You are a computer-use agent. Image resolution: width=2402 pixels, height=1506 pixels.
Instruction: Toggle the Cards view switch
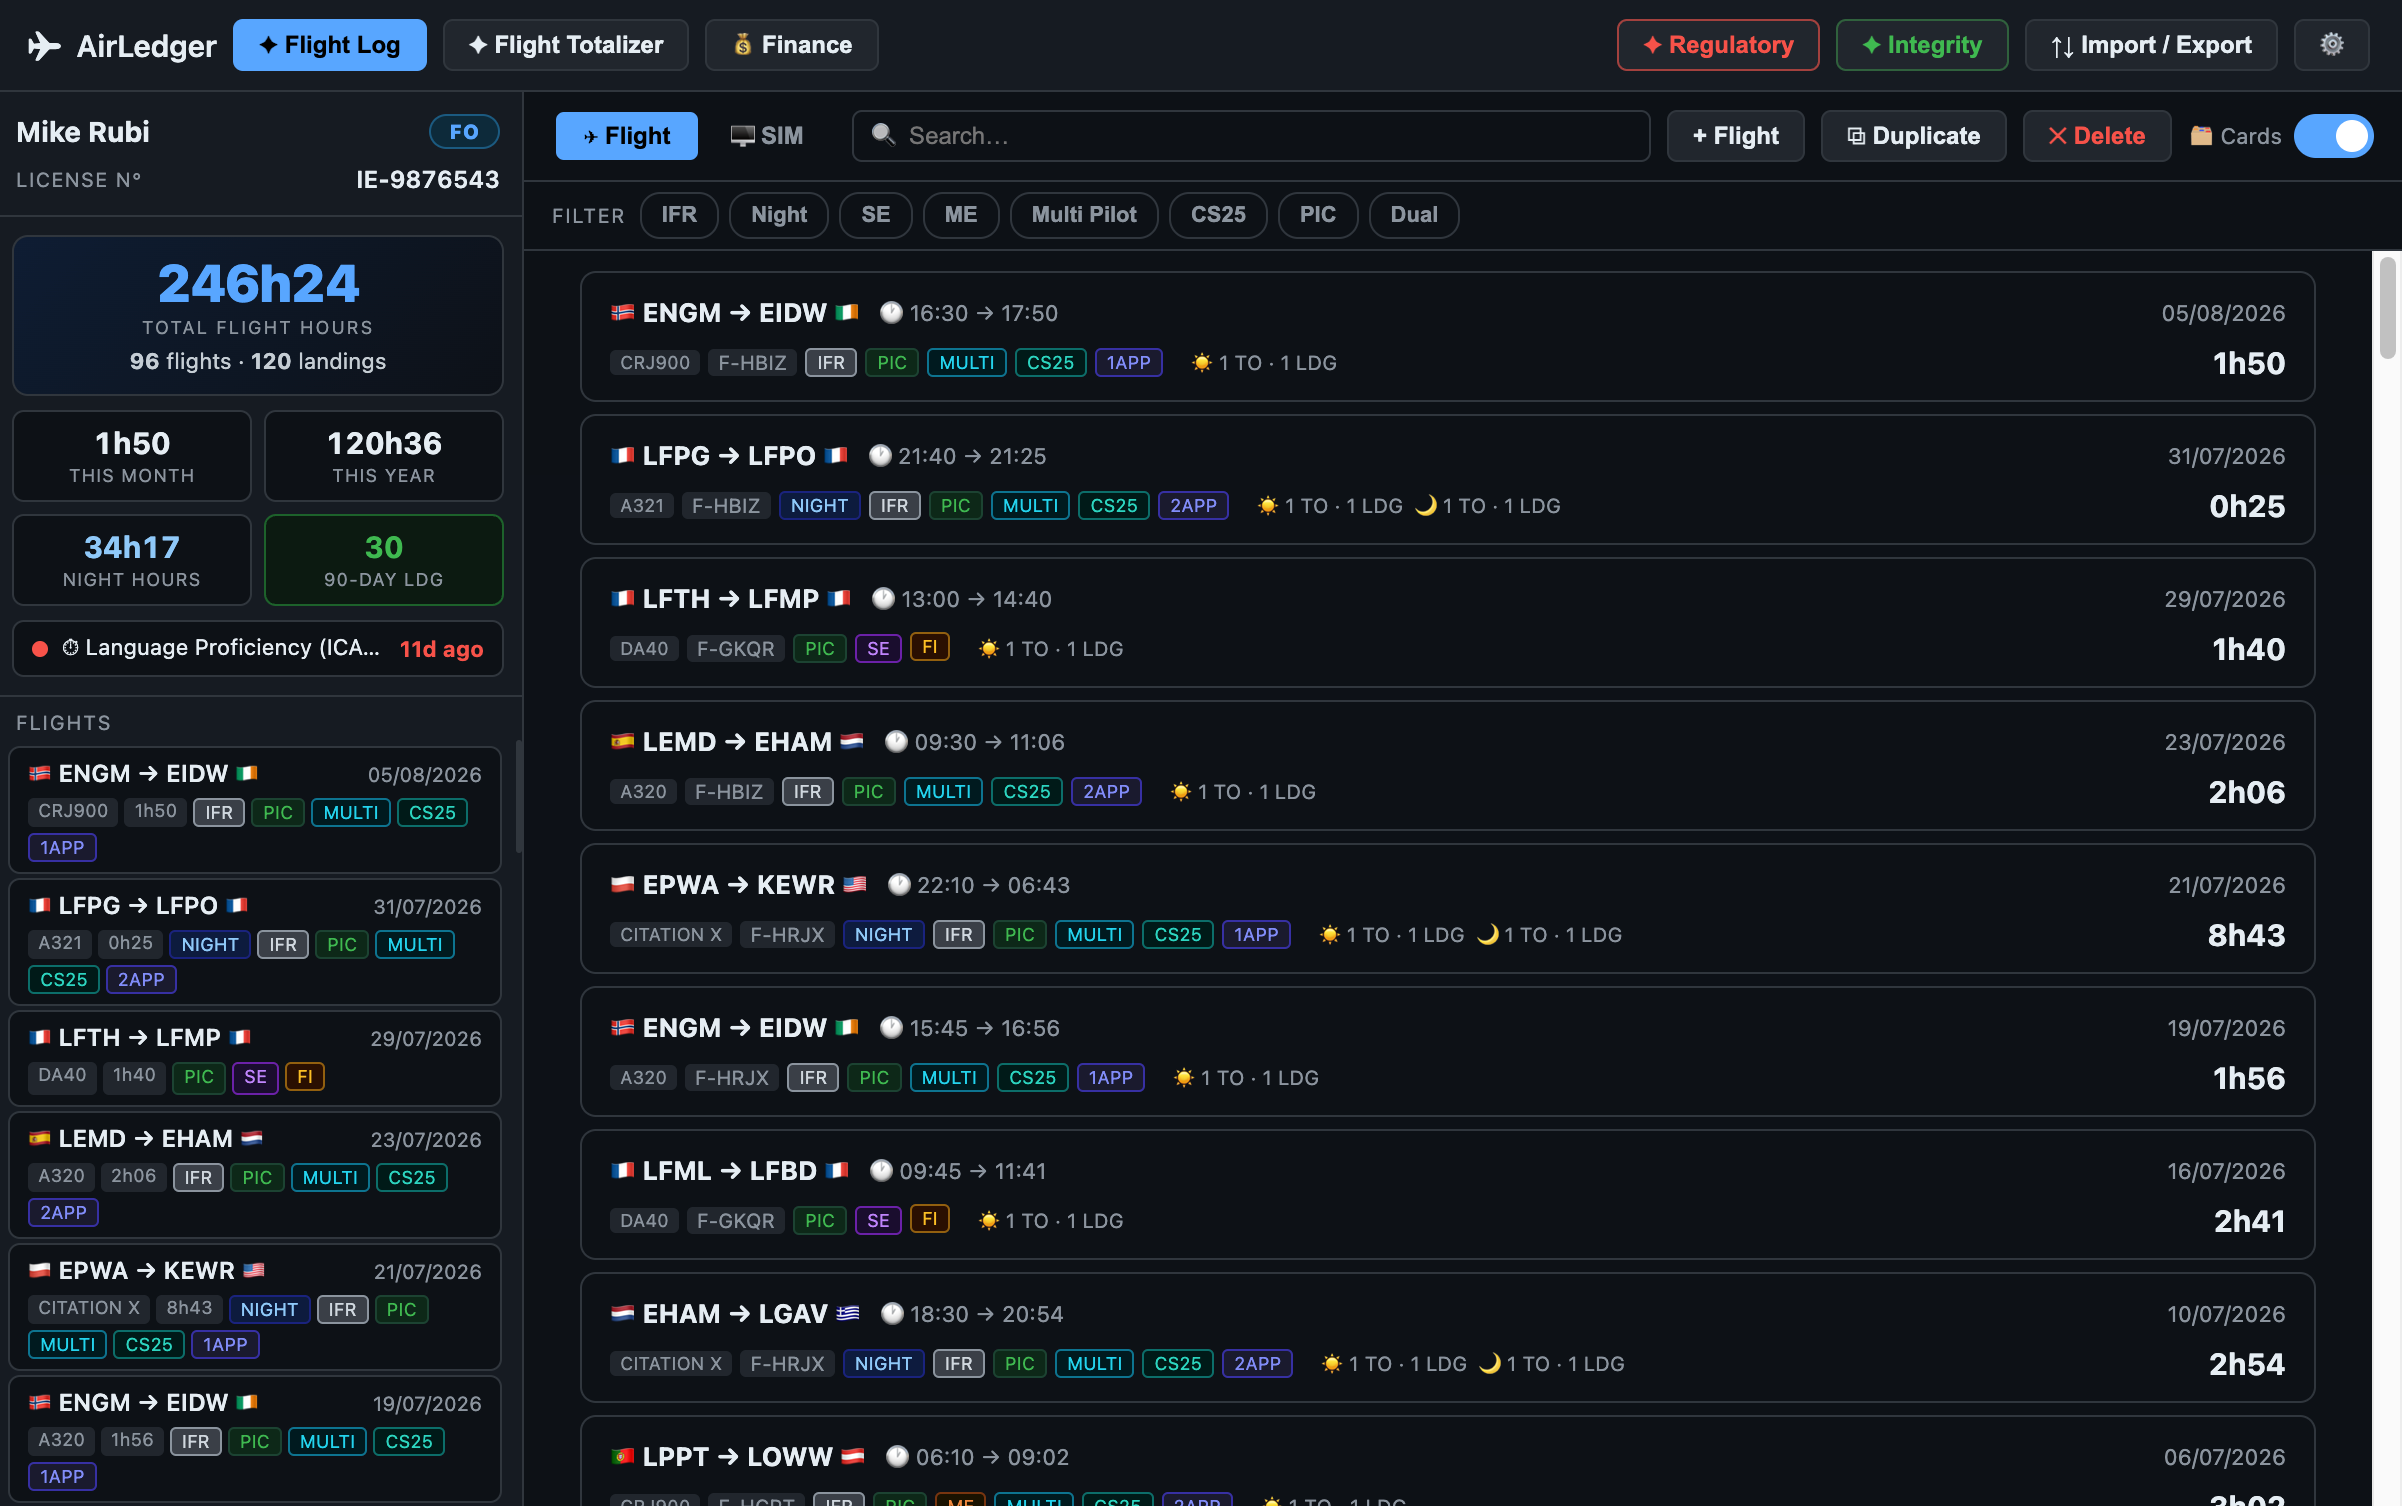pos(2333,136)
